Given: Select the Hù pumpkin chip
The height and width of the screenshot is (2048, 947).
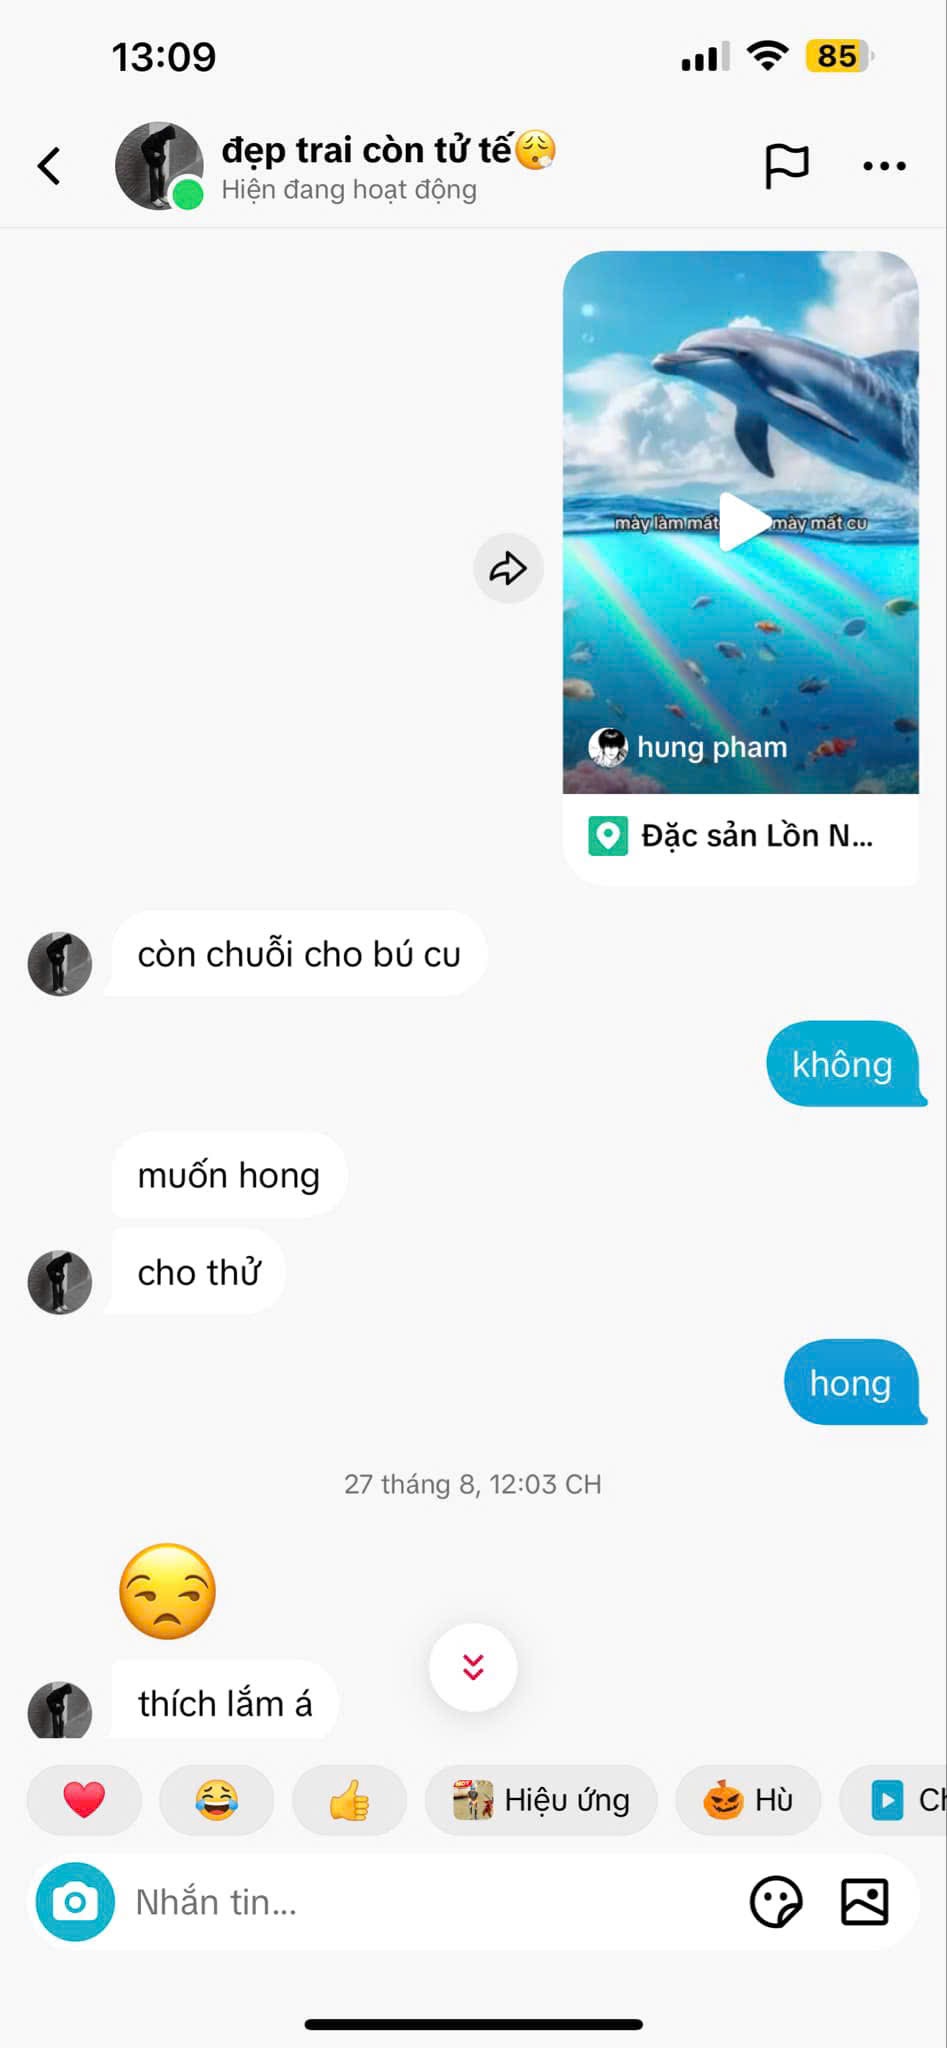Looking at the screenshot, I should (748, 1800).
